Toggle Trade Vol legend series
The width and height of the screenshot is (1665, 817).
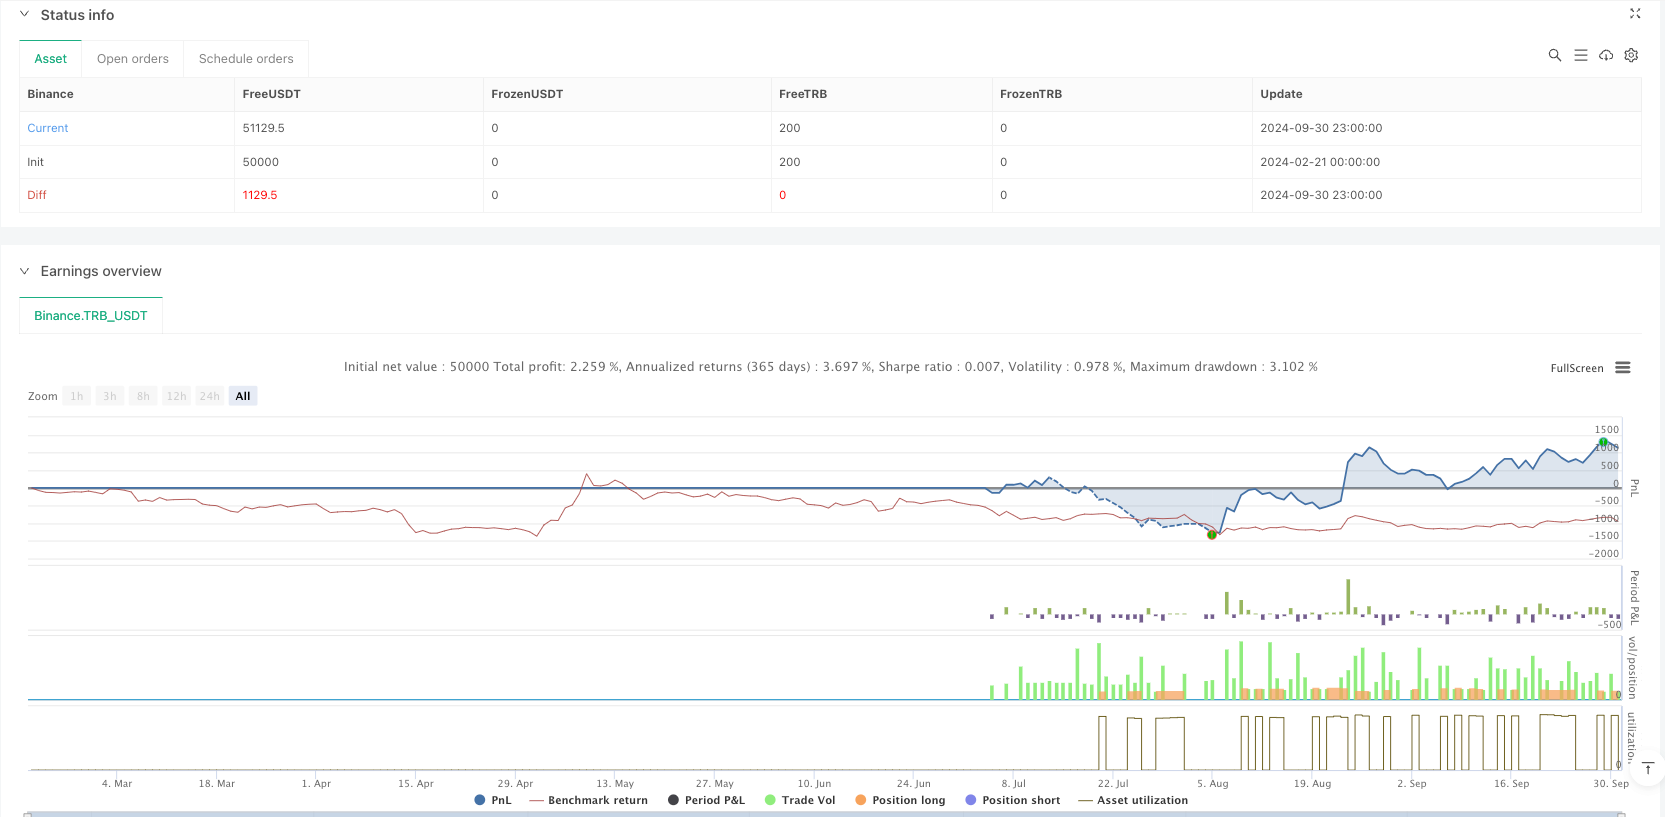coord(799,800)
